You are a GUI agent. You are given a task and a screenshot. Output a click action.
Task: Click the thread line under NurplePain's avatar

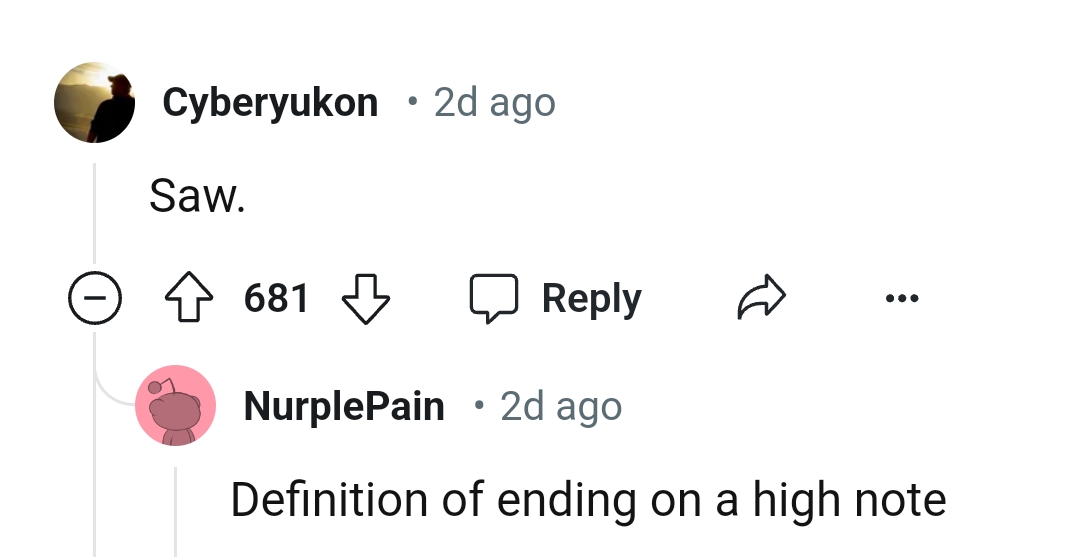pos(176,510)
